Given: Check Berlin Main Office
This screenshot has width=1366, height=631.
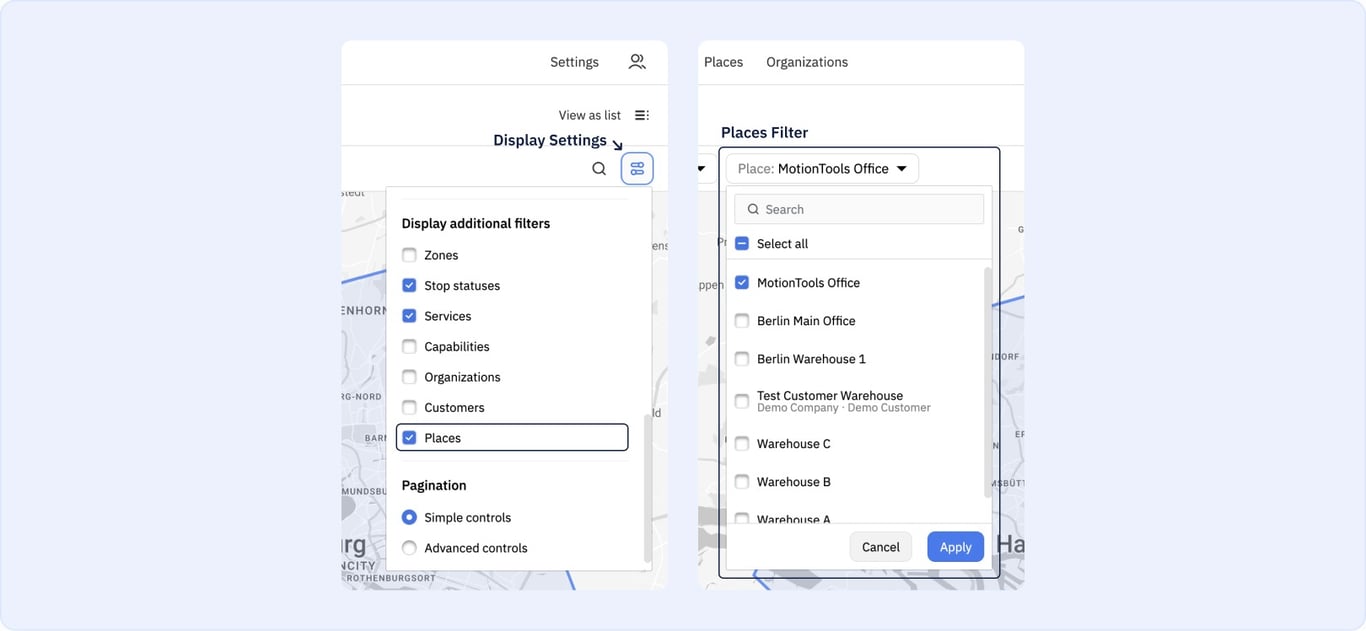Looking at the screenshot, I should tap(742, 321).
